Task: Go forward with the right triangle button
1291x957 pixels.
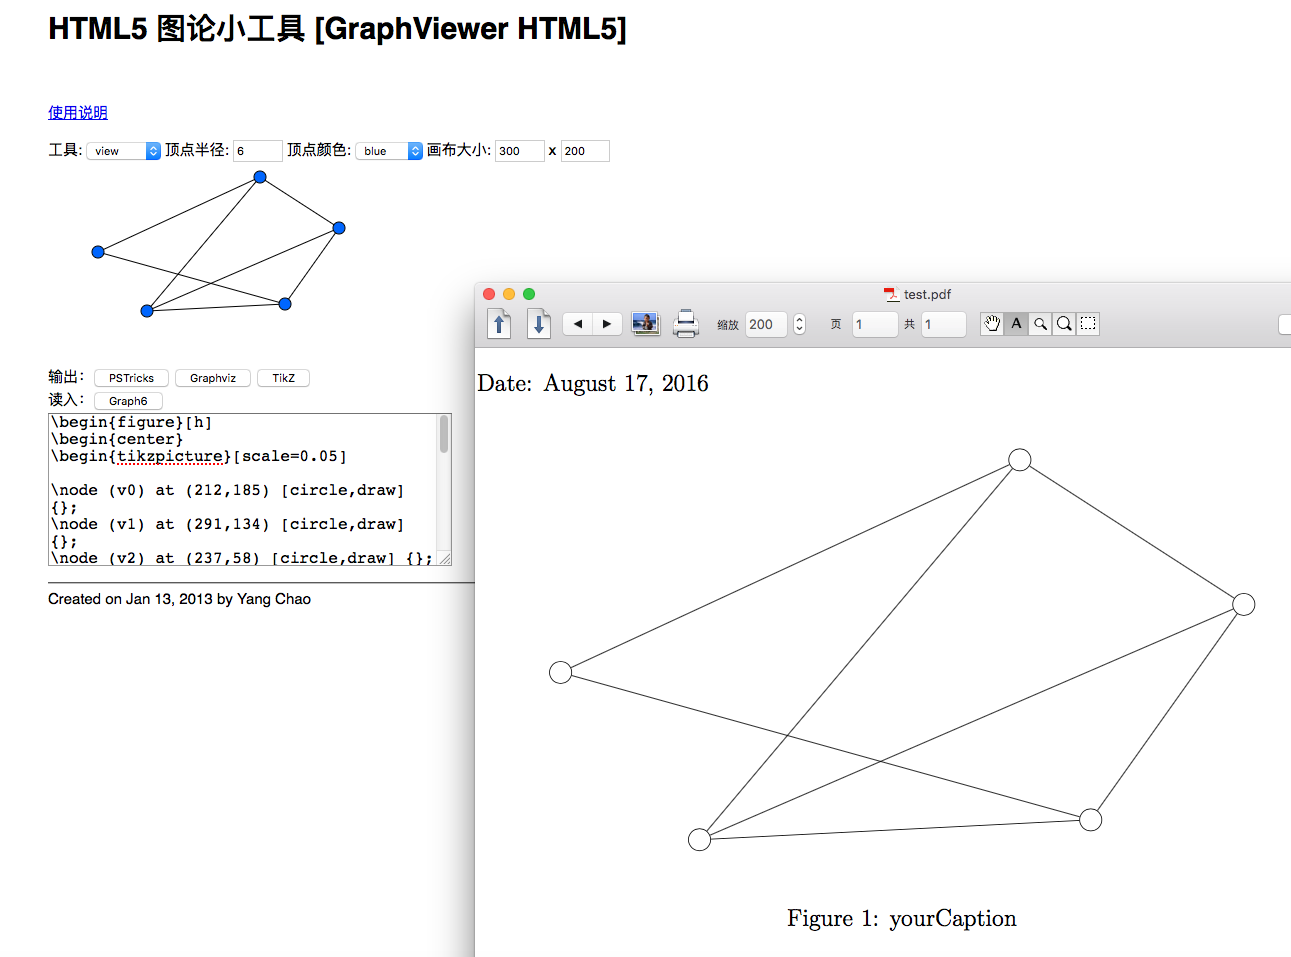Action: [607, 324]
